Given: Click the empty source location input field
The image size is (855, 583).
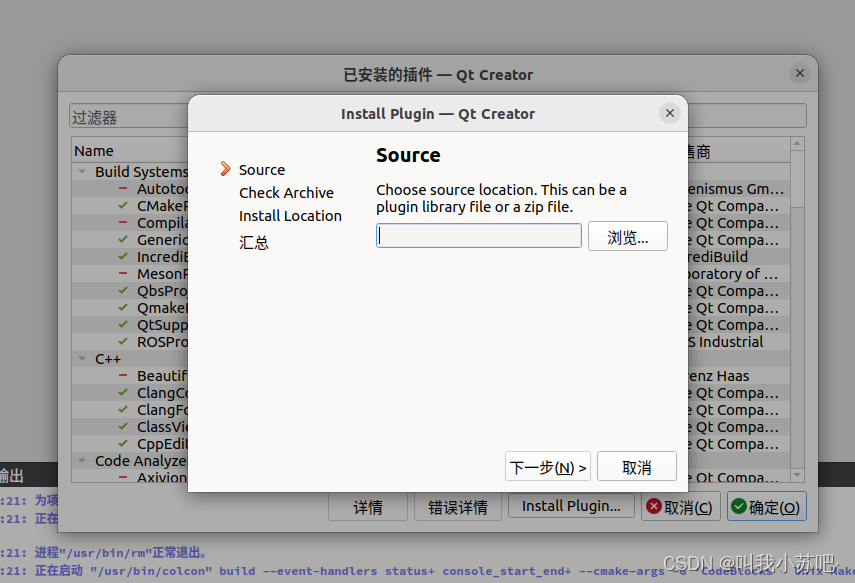Looking at the screenshot, I should point(478,235).
